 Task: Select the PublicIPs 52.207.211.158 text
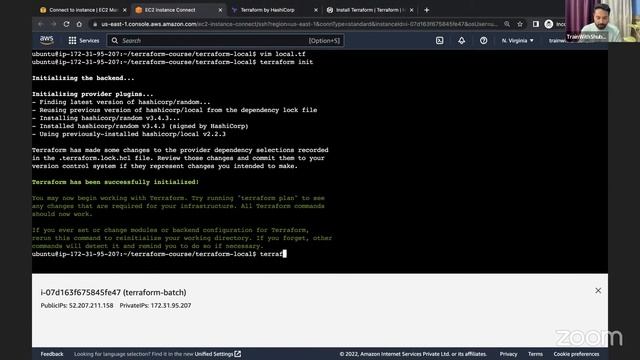[77, 305]
